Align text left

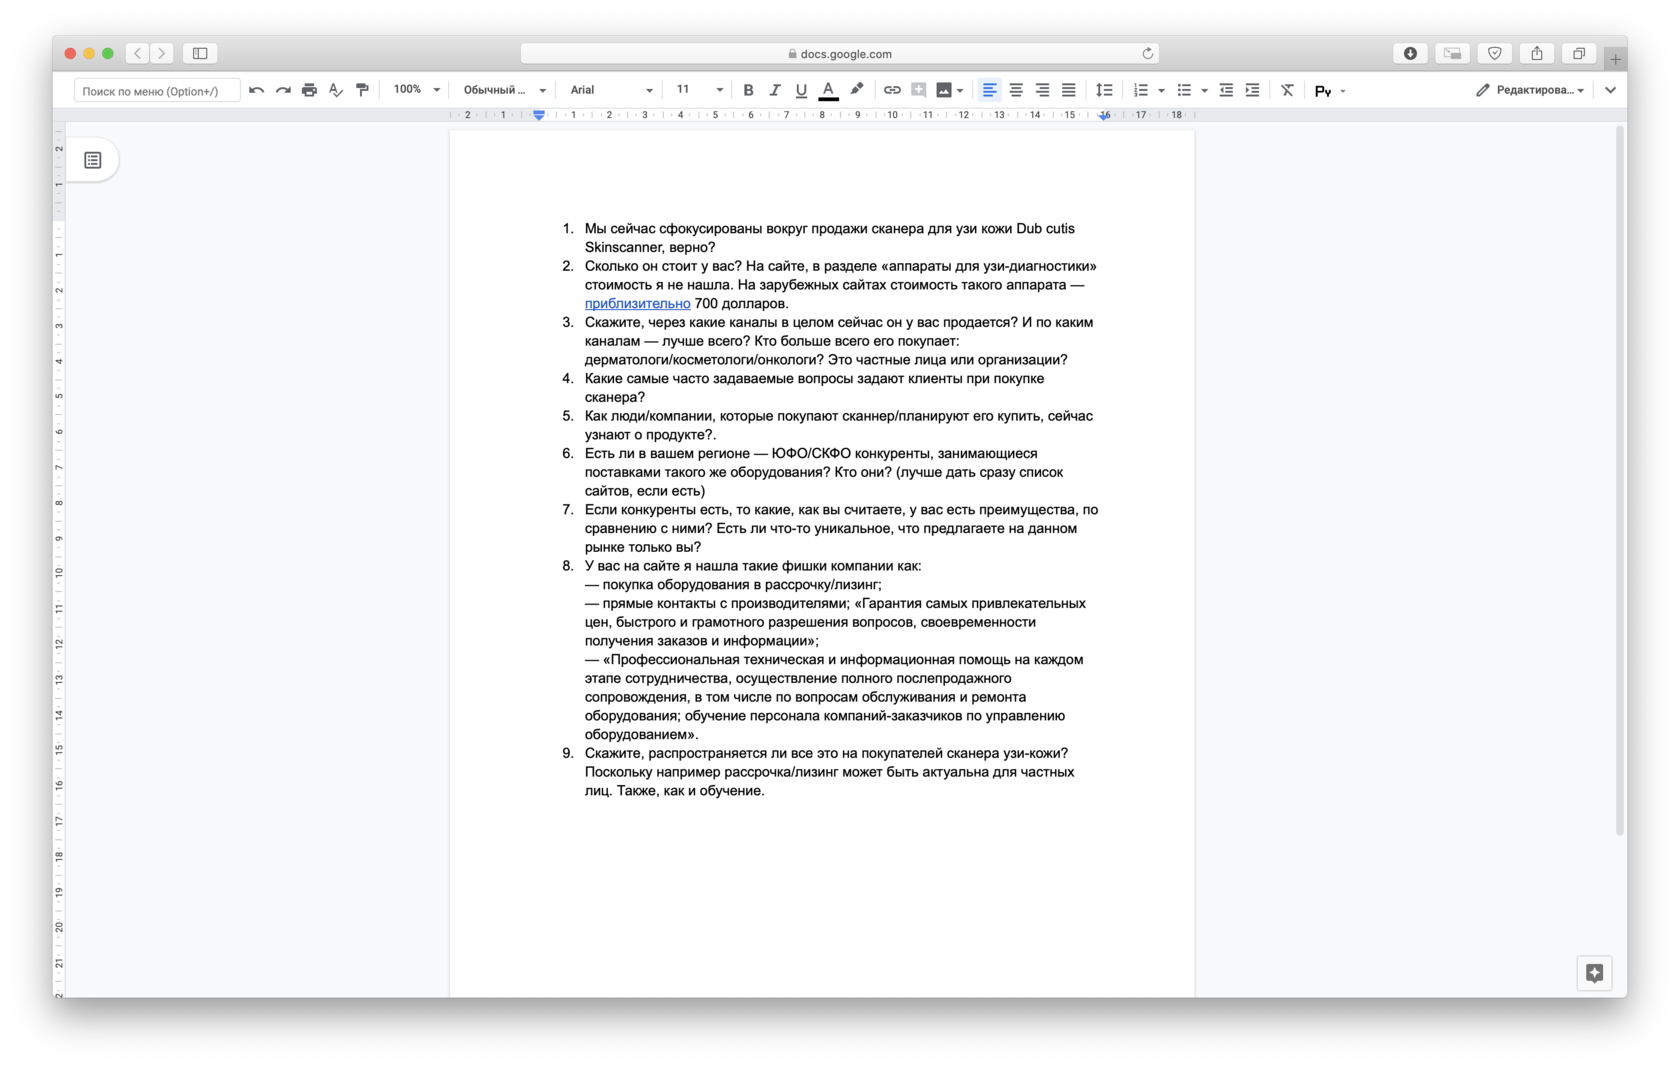click(989, 90)
